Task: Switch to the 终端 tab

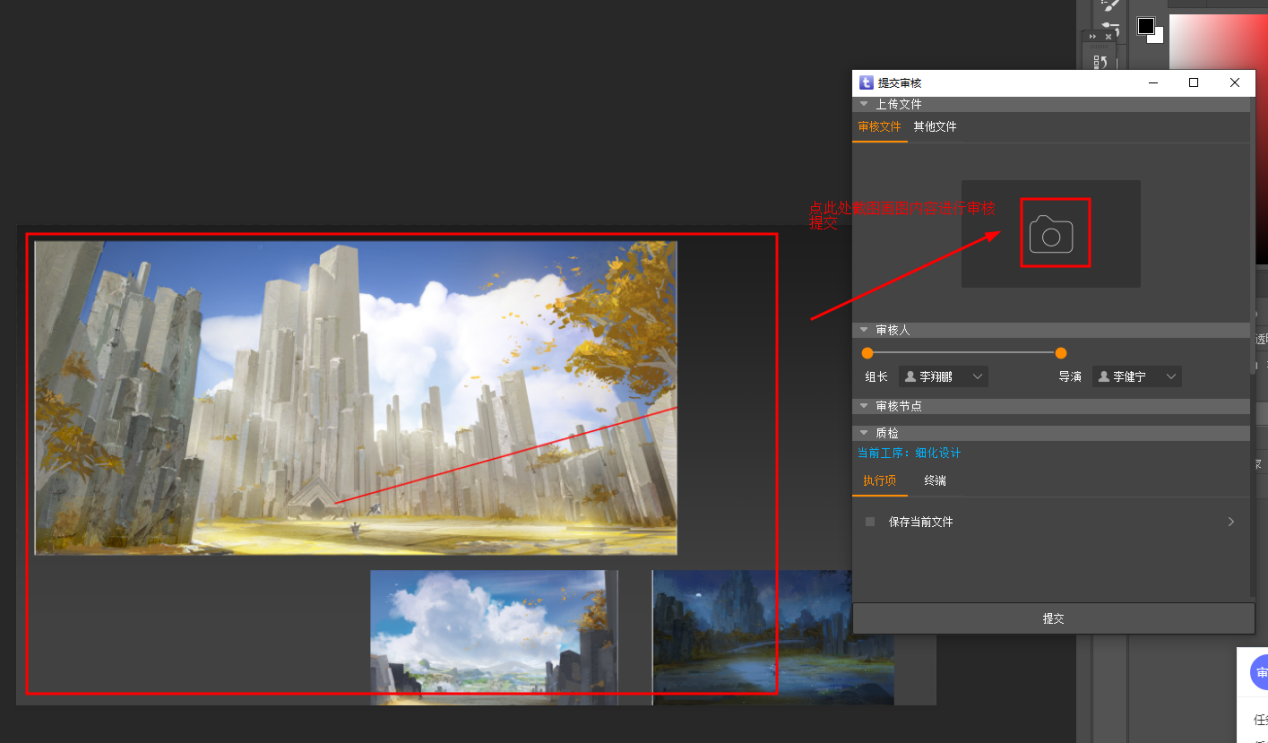Action: [935, 481]
